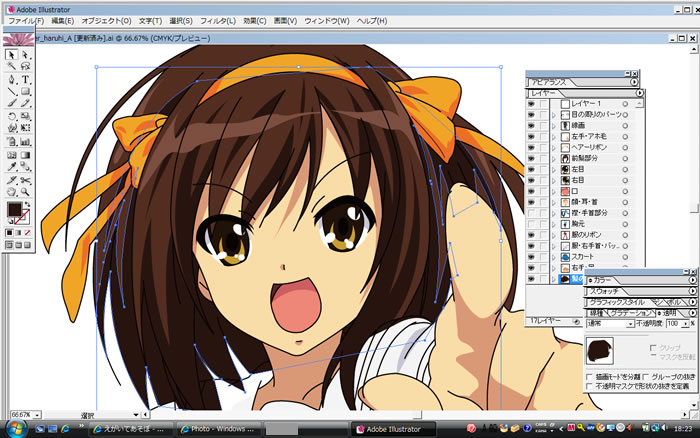
Task: Open the 効果(C) menu
Action: coord(255,21)
